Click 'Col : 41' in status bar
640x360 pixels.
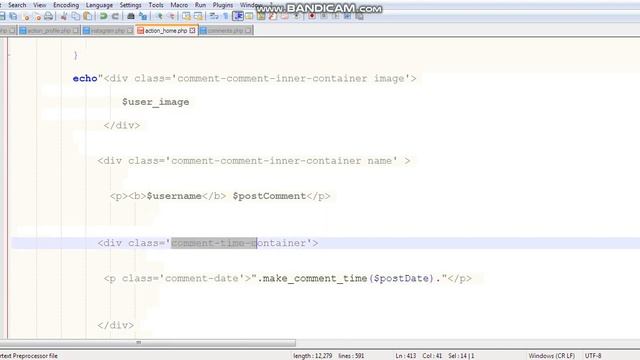click(x=432, y=356)
